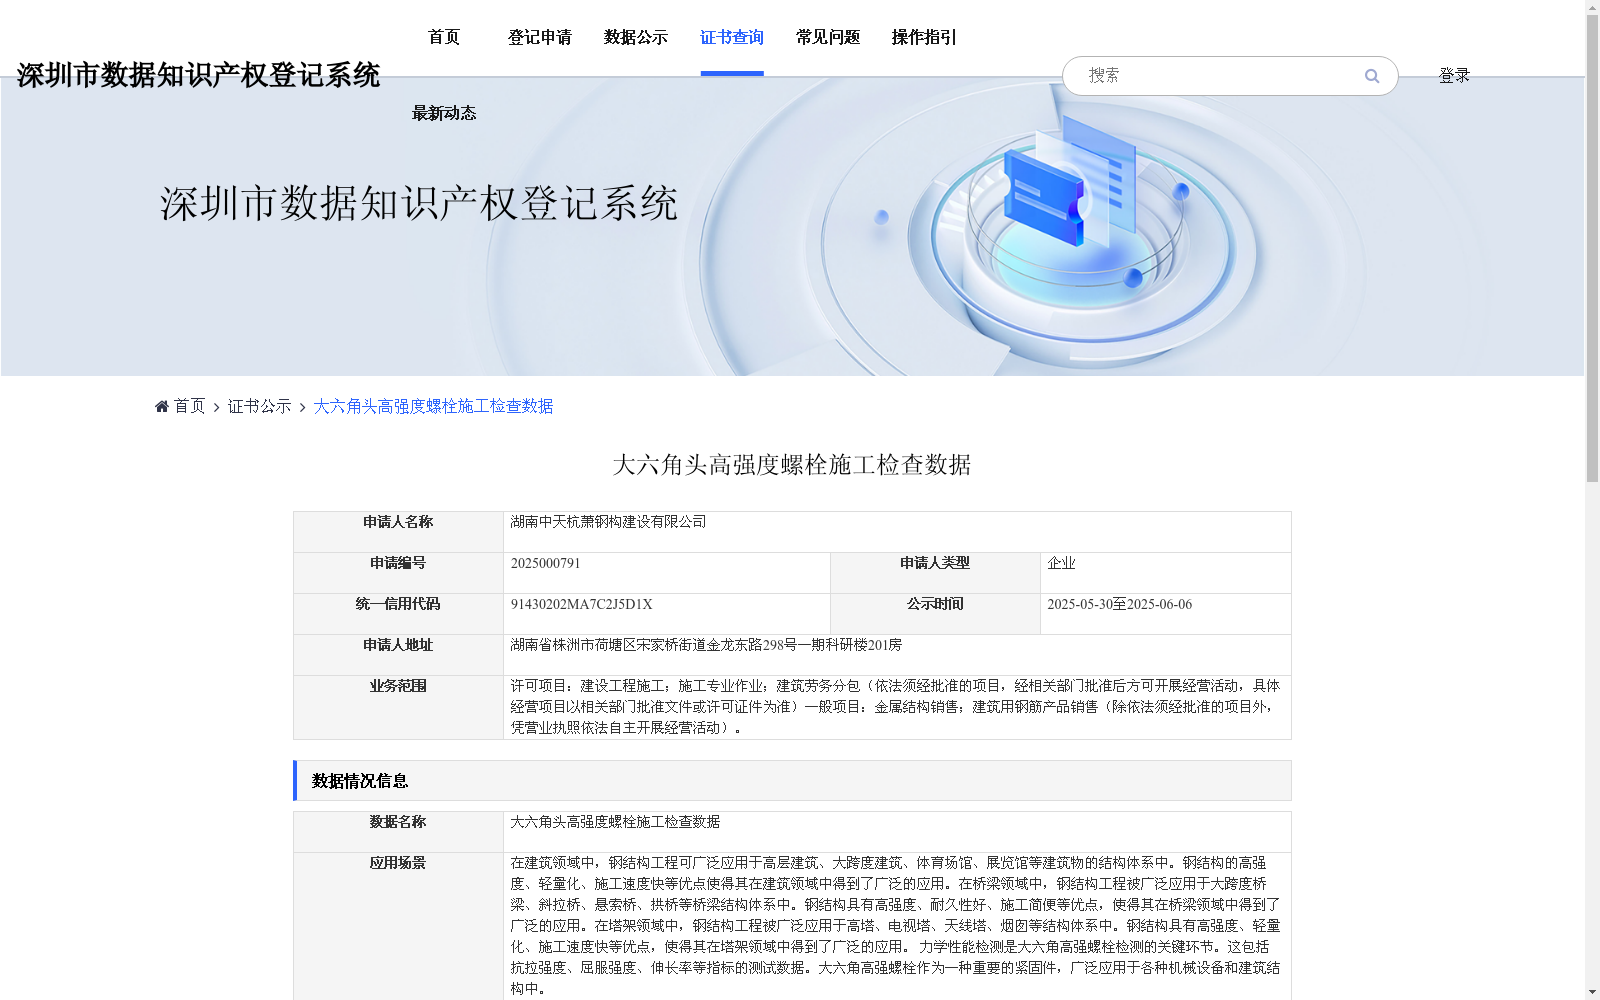Click the 公示时间 label cell
Image resolution: width=1600 pixels, height=1000 pixels.
(935, 614)
